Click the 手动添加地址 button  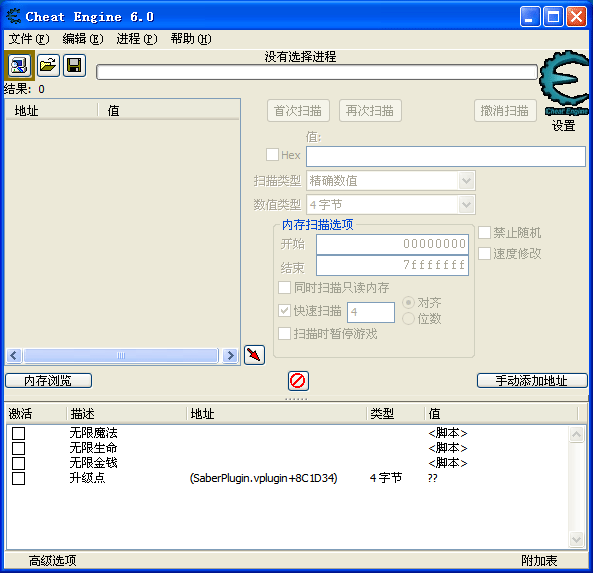click(x=532, y=380)
